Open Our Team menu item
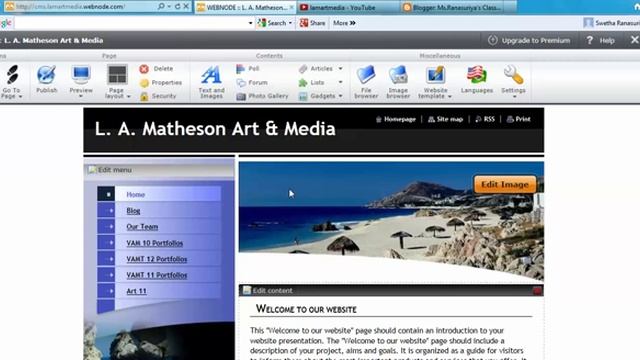 (x=142, y=227)
